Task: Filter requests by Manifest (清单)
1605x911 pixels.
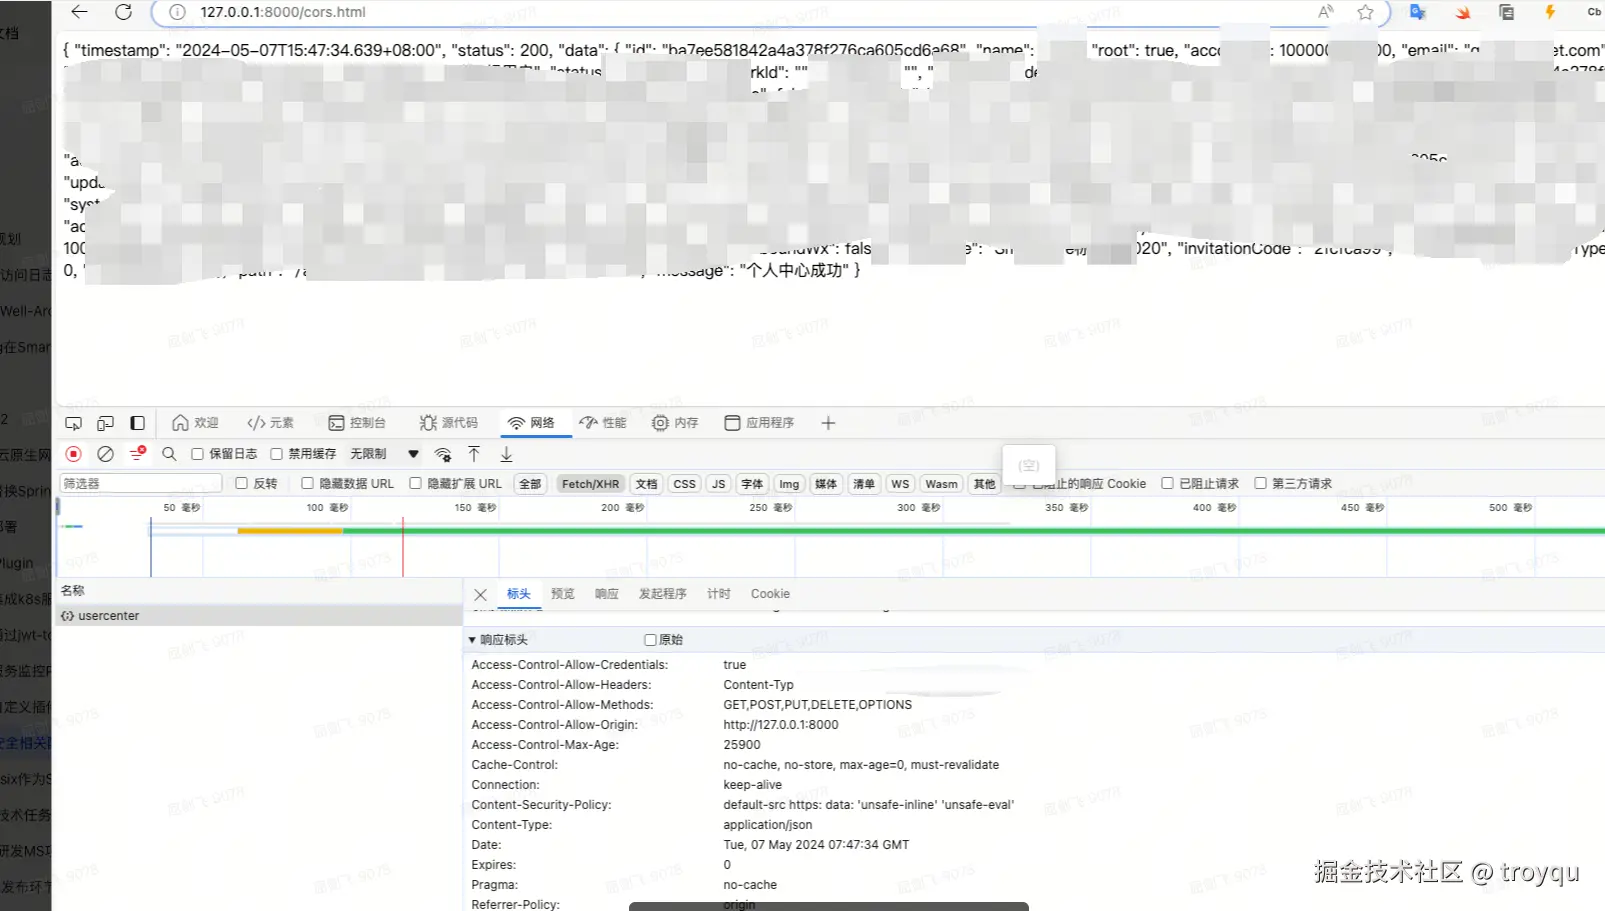Action: (x=864, y=484)
